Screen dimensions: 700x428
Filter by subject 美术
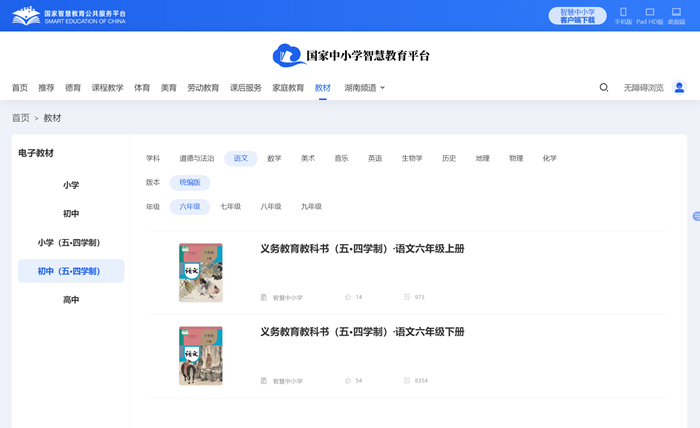click(308, 158)
